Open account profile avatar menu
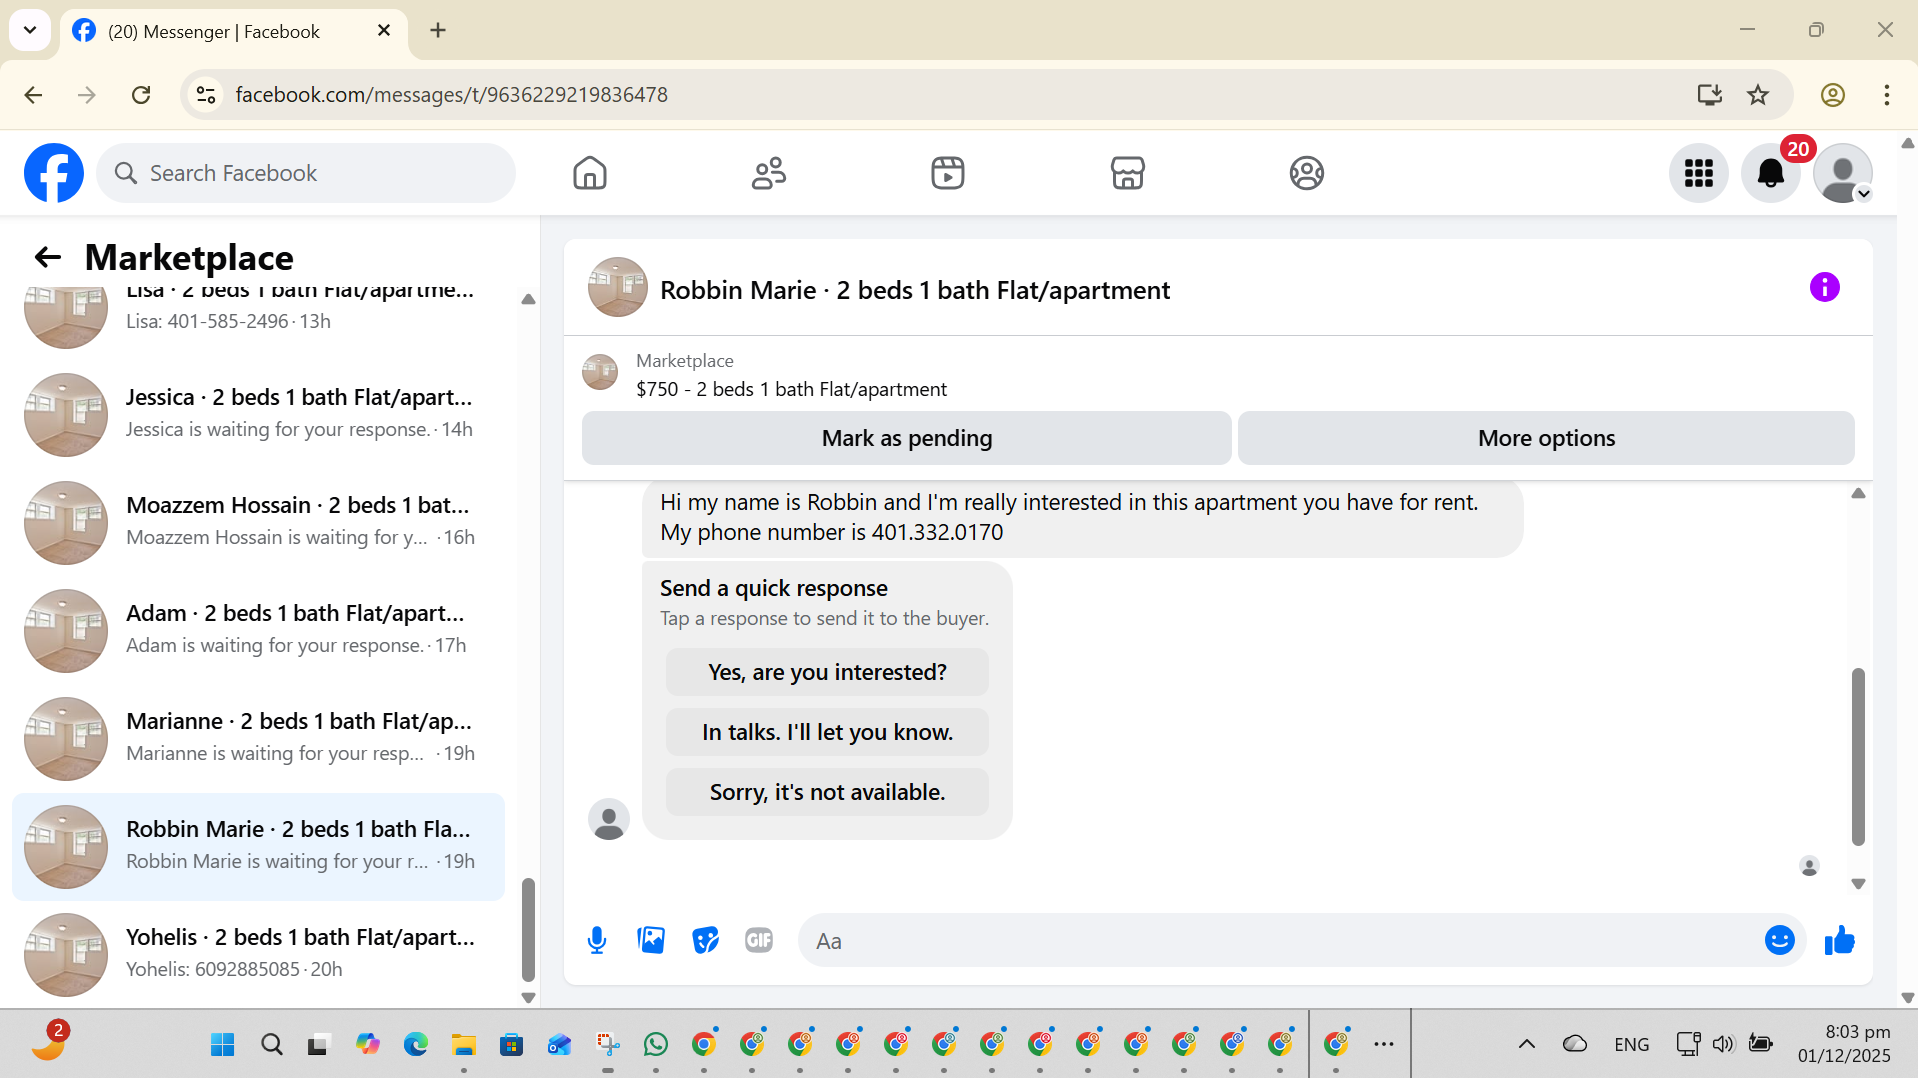This screenshot has width=1918, height=1078. [x=1843, y=173]
